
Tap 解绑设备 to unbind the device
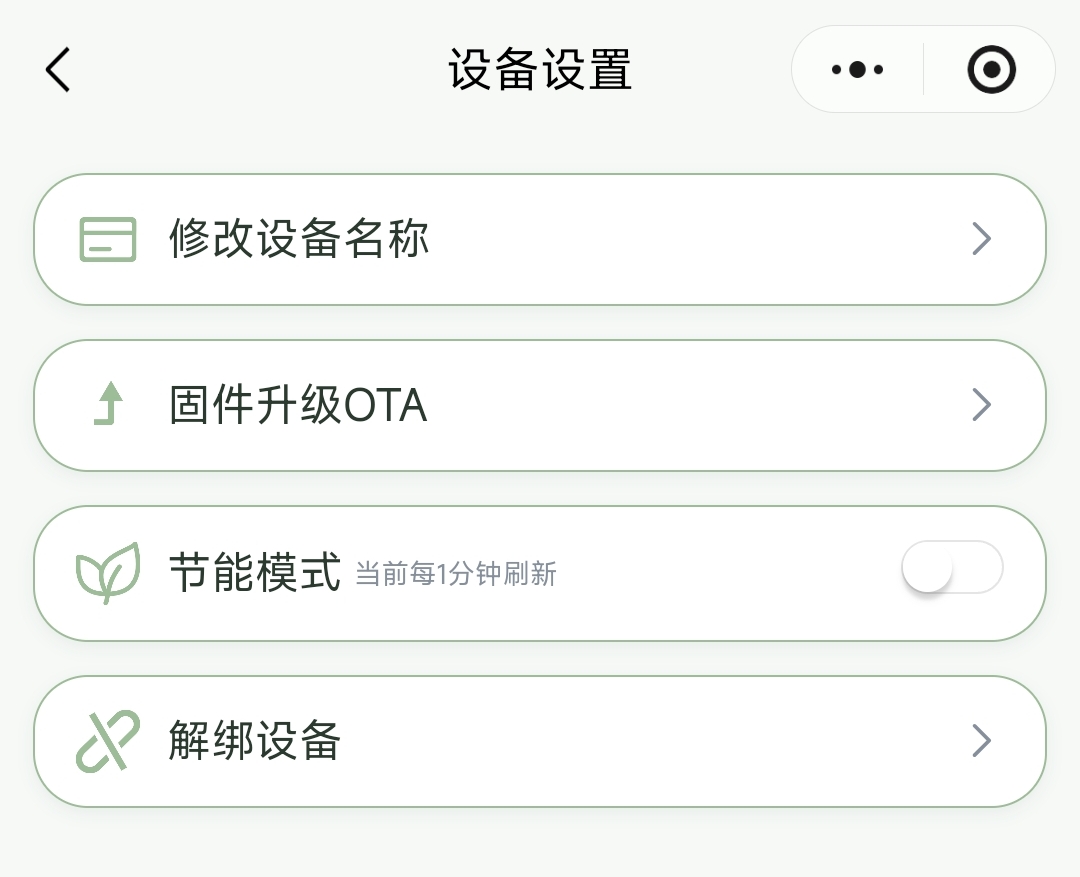click(x=255, y=740)
